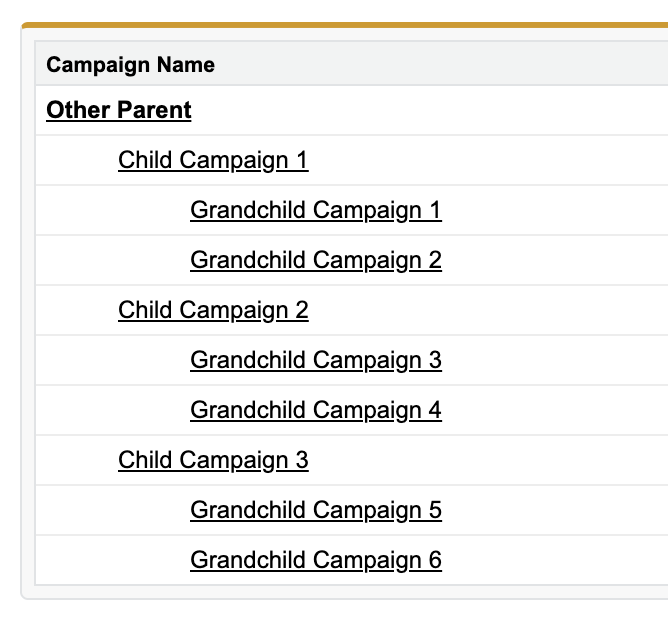Select the Child Campaign 3 link

(x=213, y=460)
